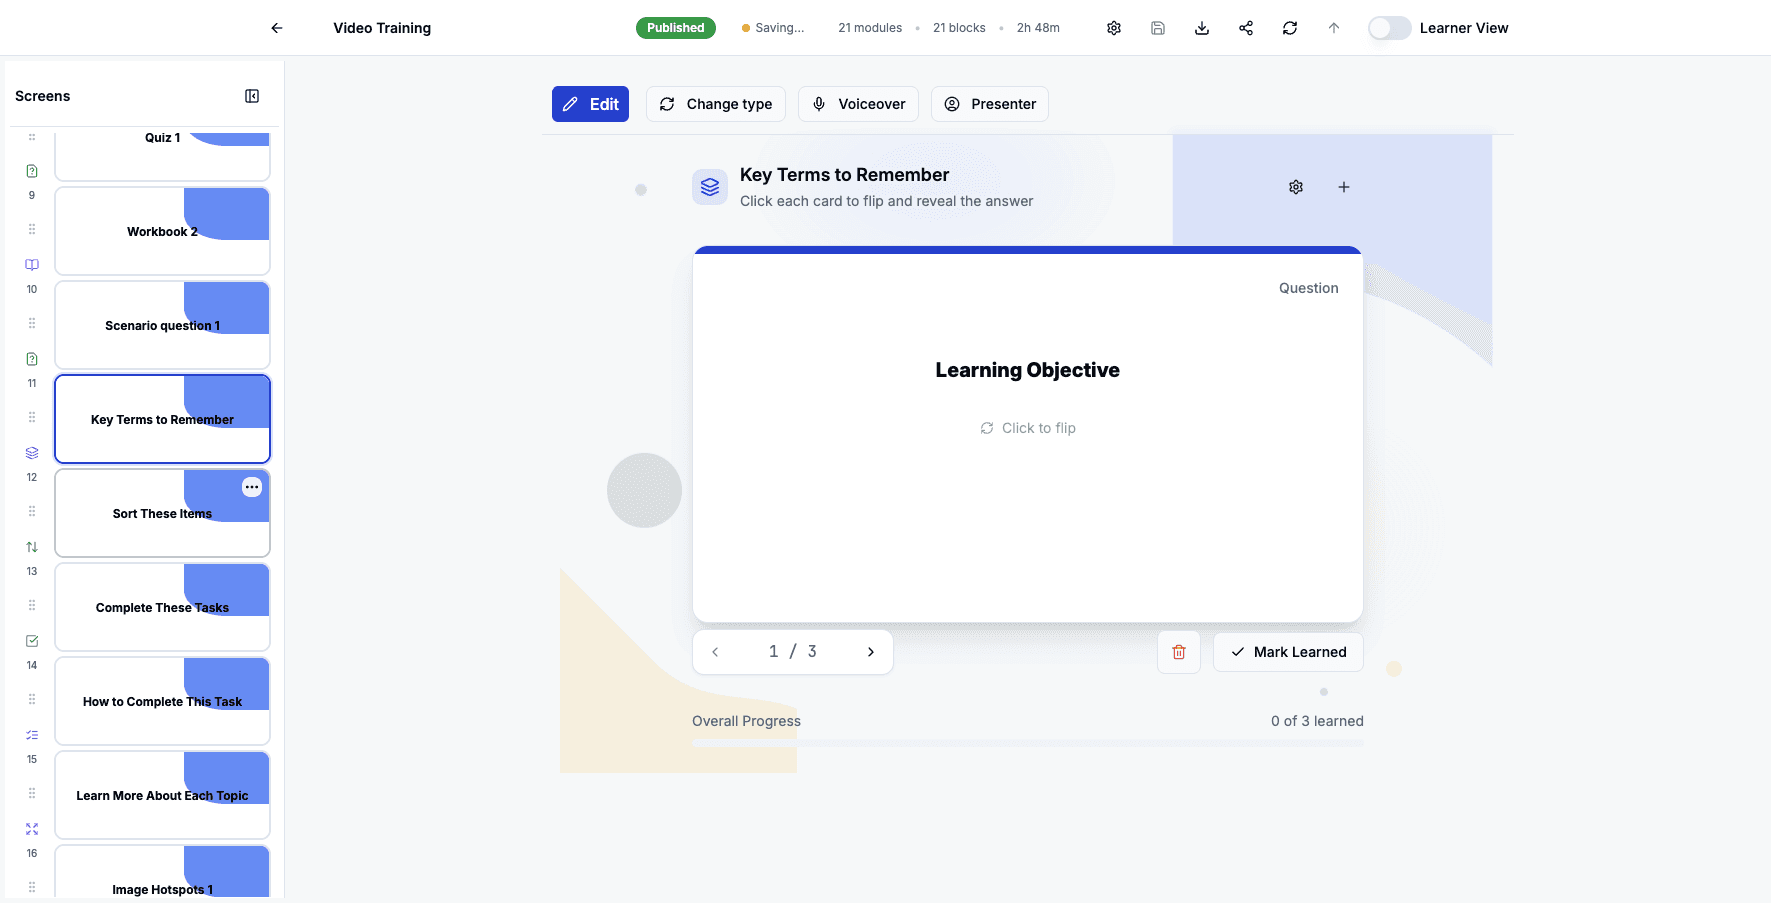Viewport: 1771px width, 903px height.
Task: Open the Presenter option
Action: (x=990, y=104)
